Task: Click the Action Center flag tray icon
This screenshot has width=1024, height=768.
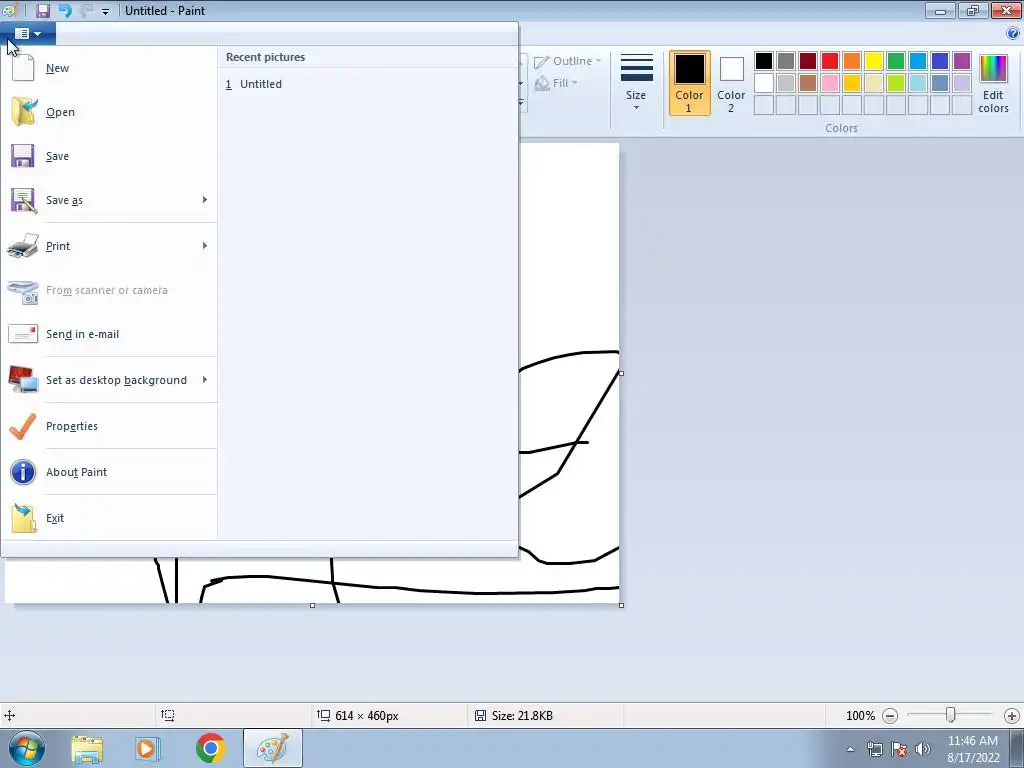Action: 899,749
